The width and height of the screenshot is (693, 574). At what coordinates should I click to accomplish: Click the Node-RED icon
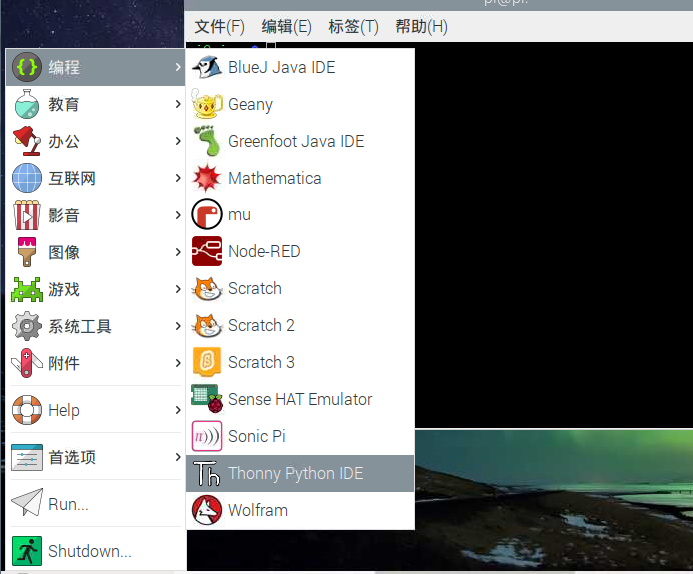[207, 251]
